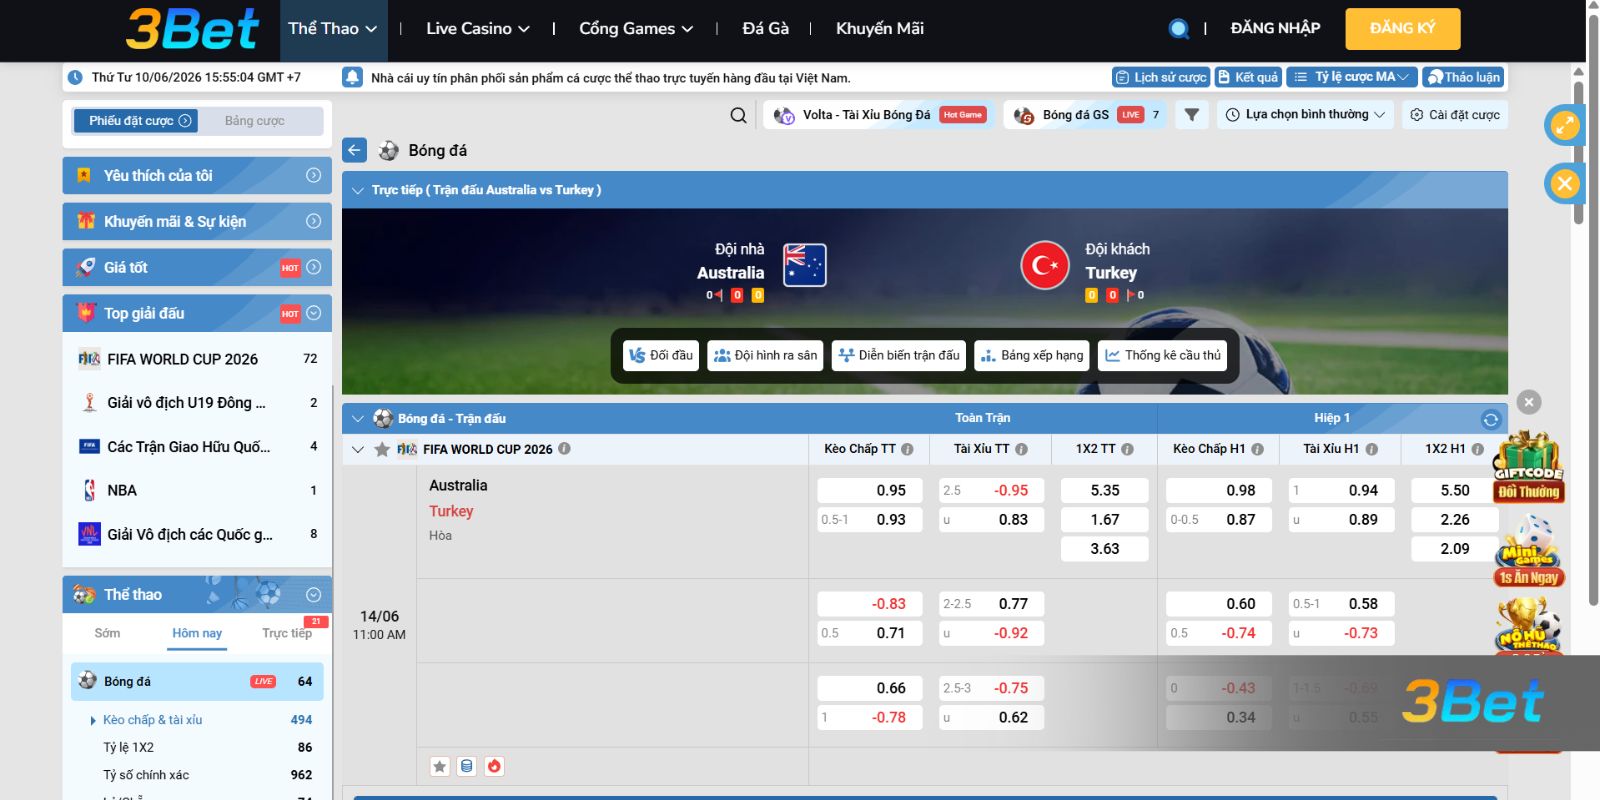Image resolution: width=1600 pixels, height=800 pixels.
Task: Open the Mini Games dice icon
Action: 1529,552
